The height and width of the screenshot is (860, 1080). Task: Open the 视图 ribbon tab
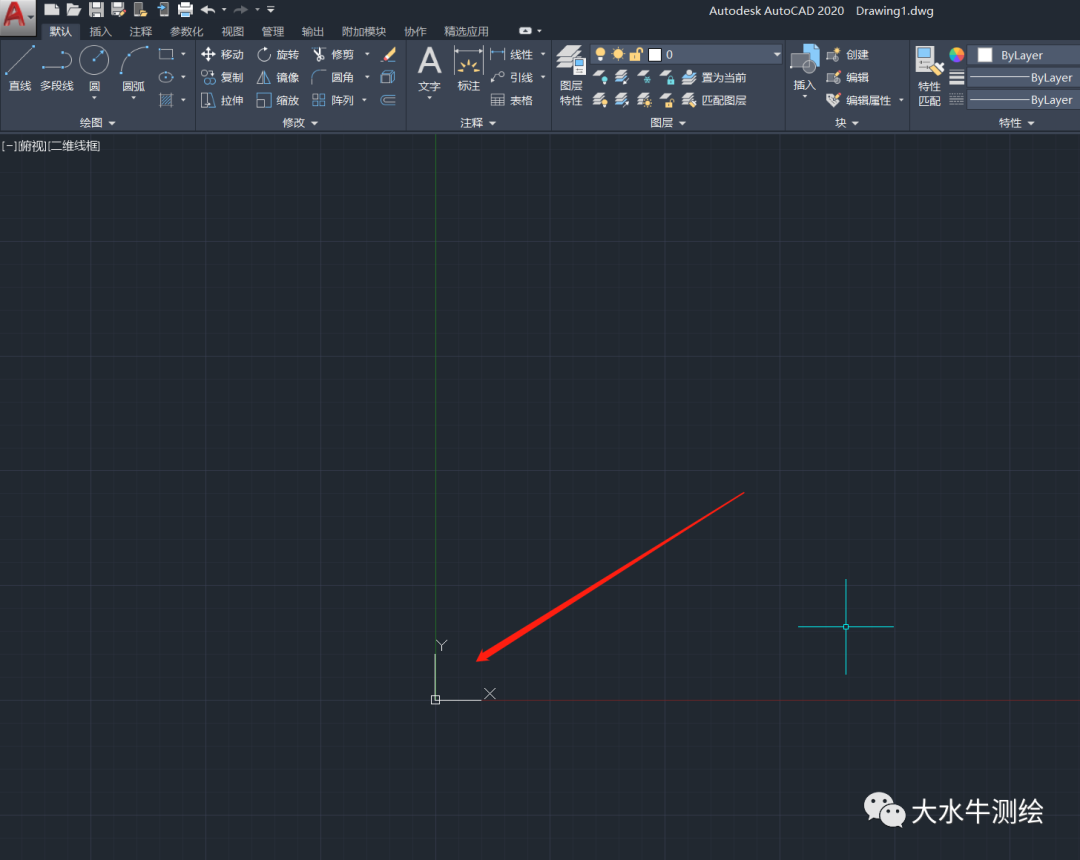tap(232, 32)
